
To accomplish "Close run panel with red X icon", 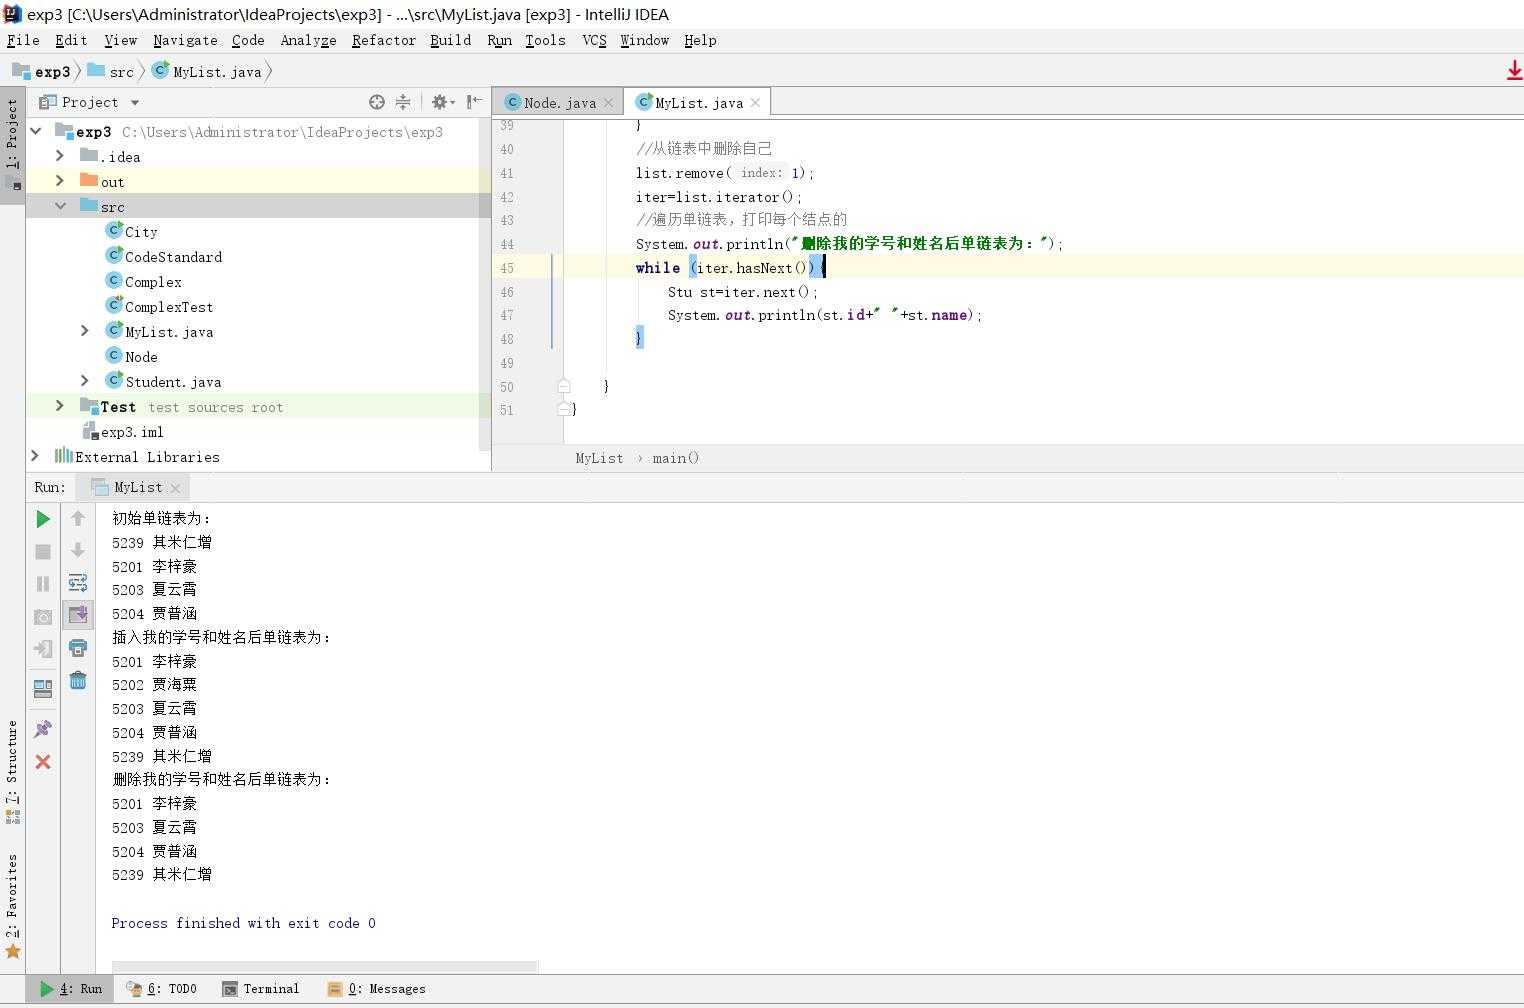I will pyautogui.click(x=43, y=762).
